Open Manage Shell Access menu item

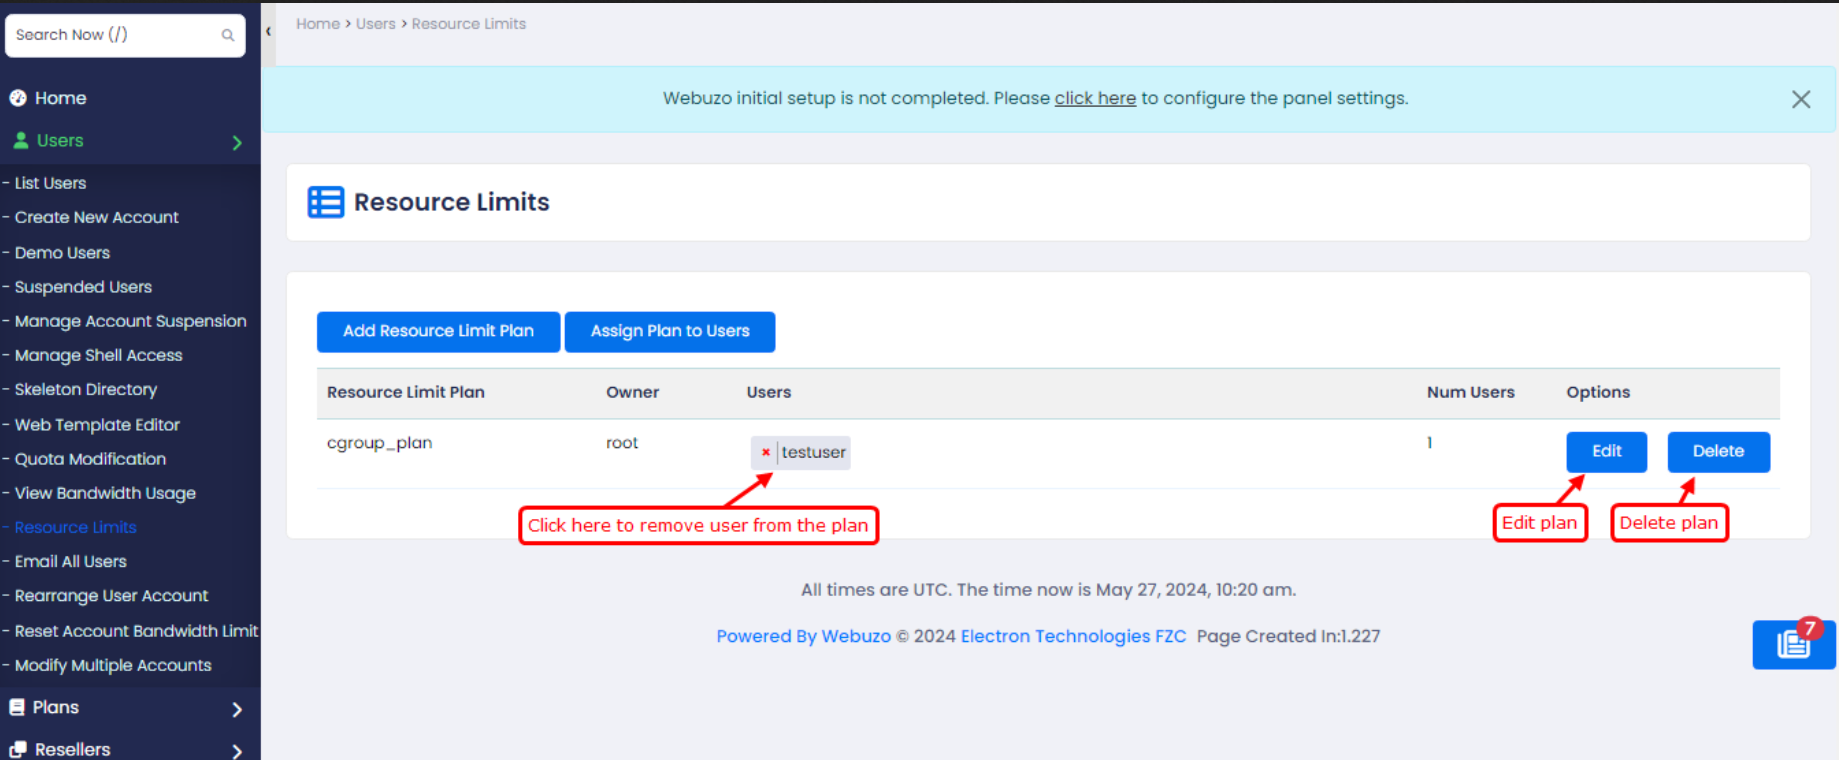[x=98, y=355]
